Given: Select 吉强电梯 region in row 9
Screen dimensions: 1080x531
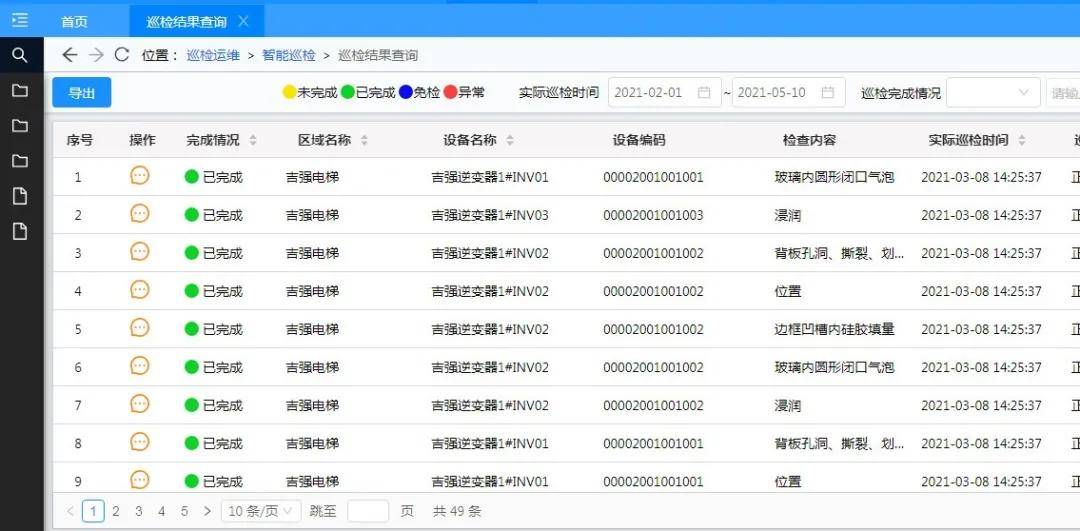Looking at the screenshot, I should tap(312, 481).
